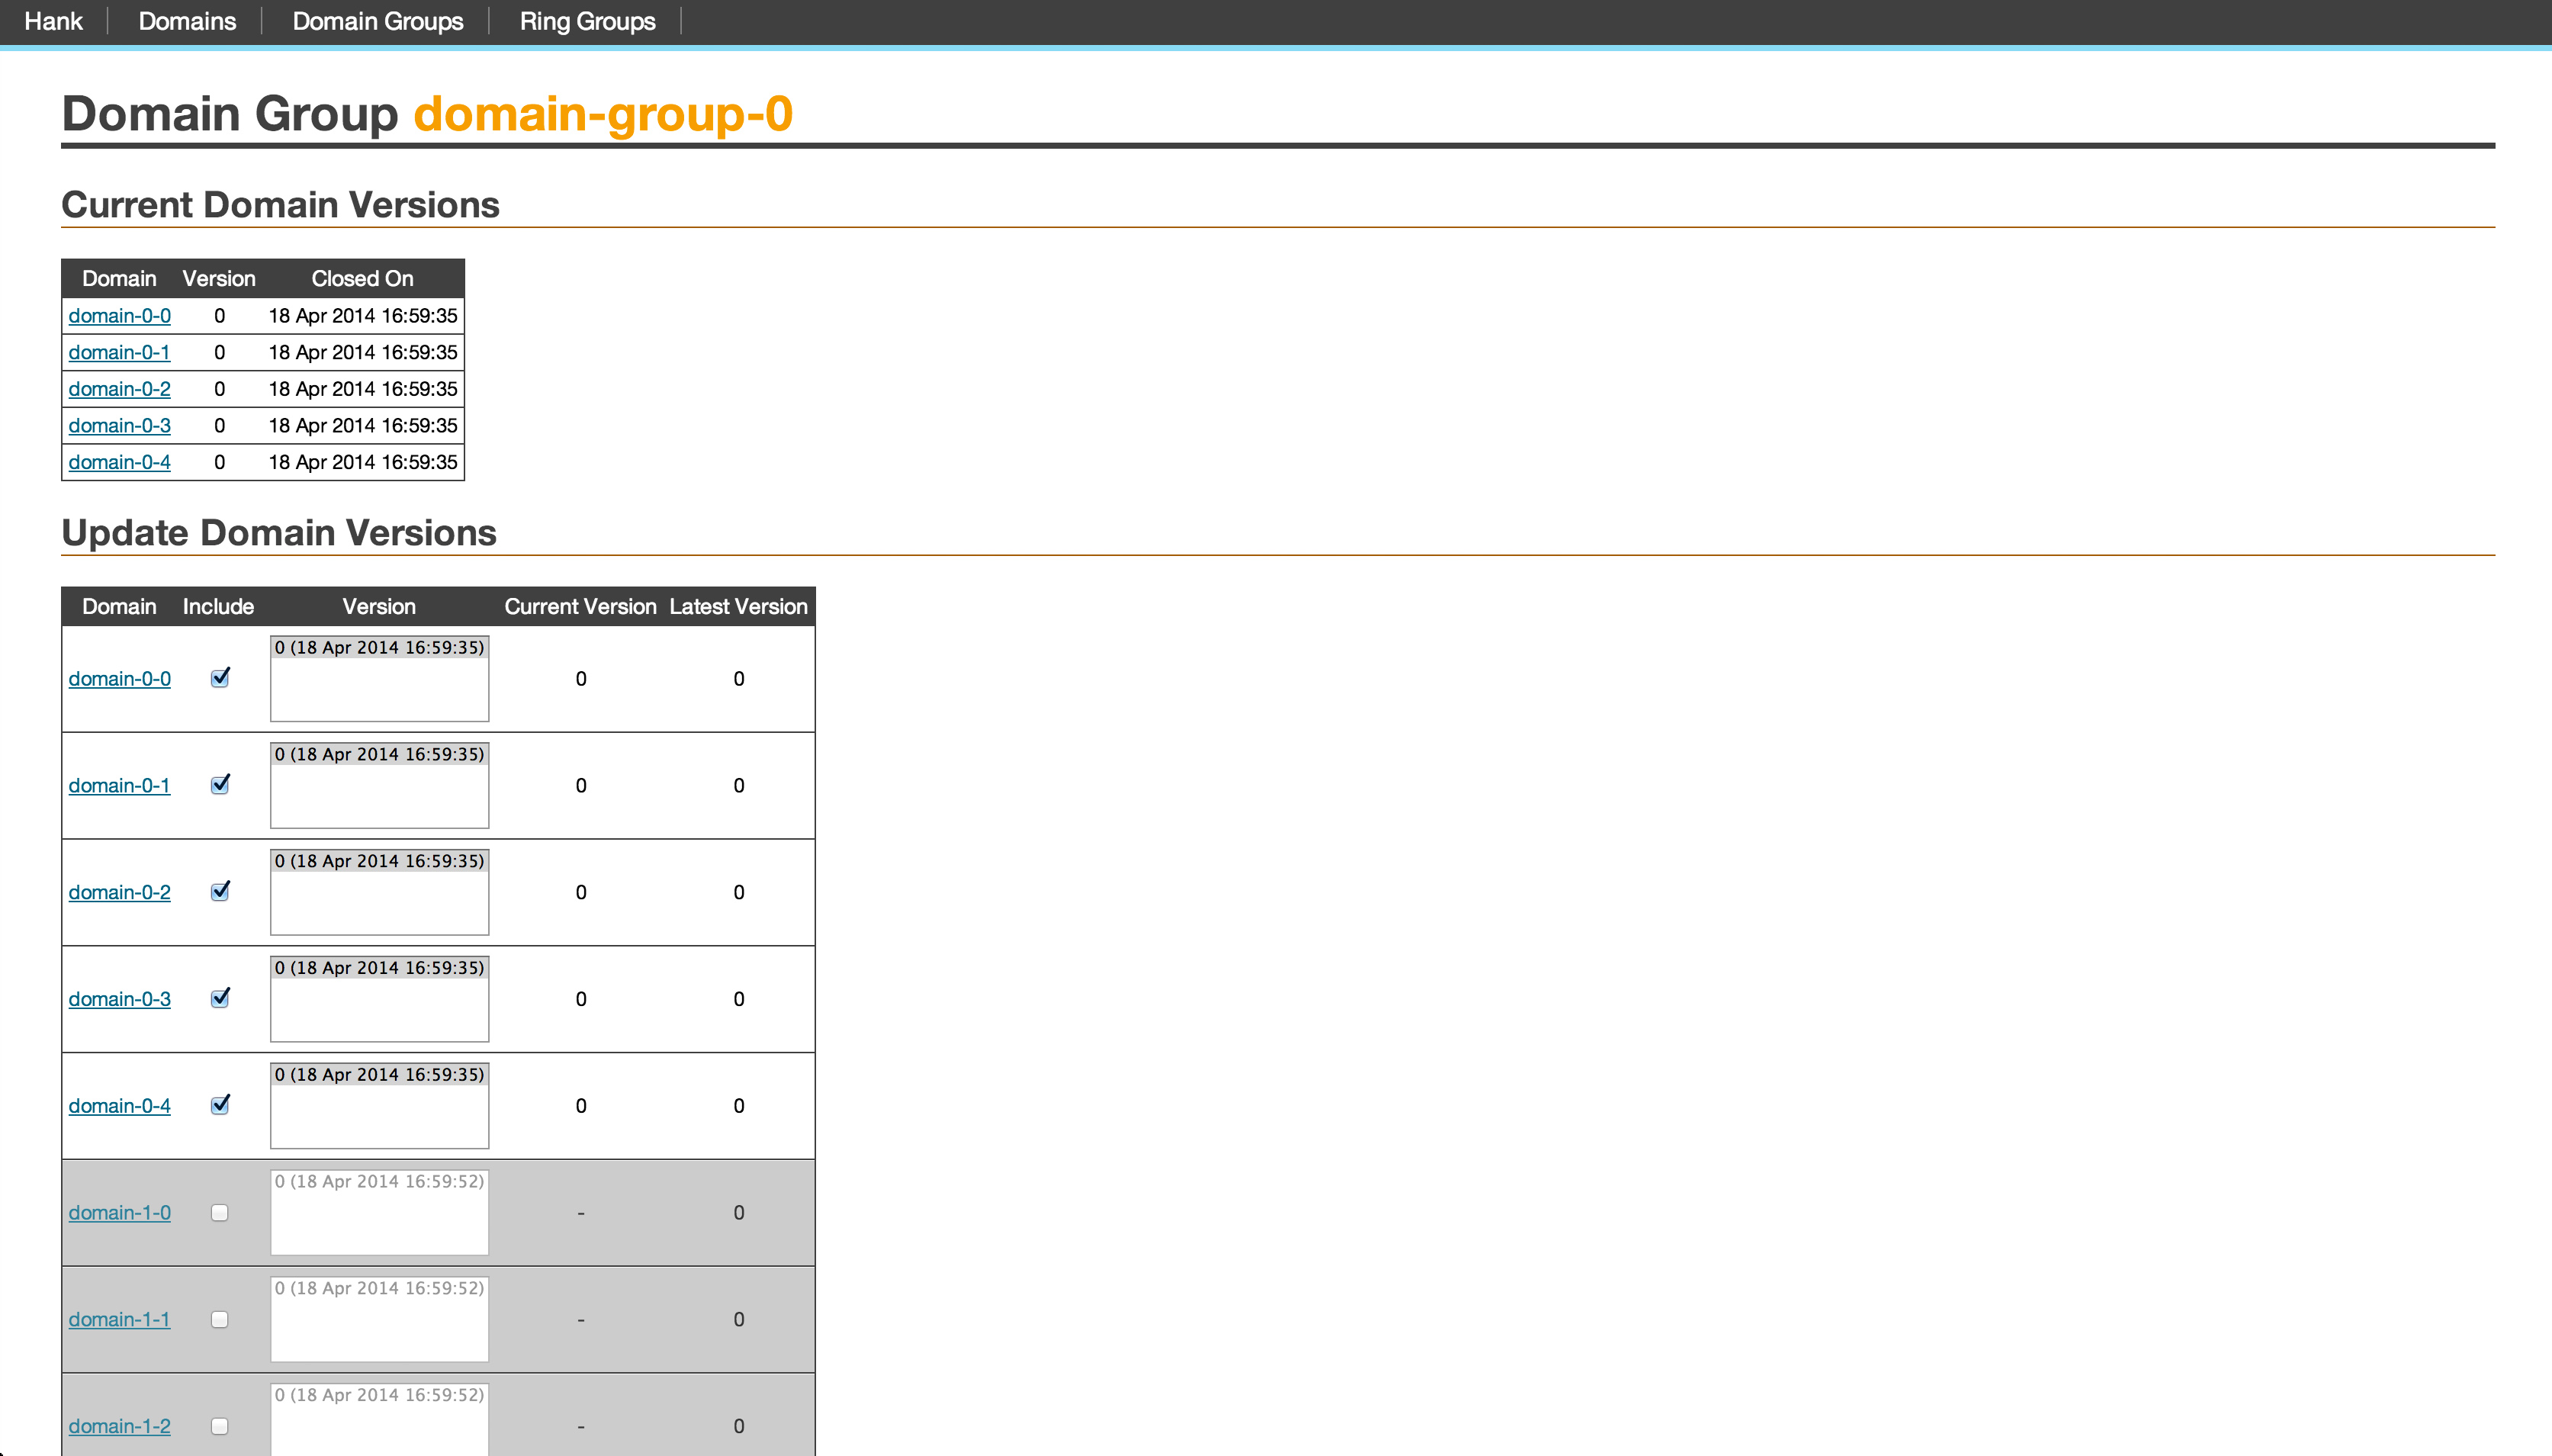Open domain-0-2 link in Update Domain Versions
This screenshot has width=2552, height=1456.
tap(119, 892)
